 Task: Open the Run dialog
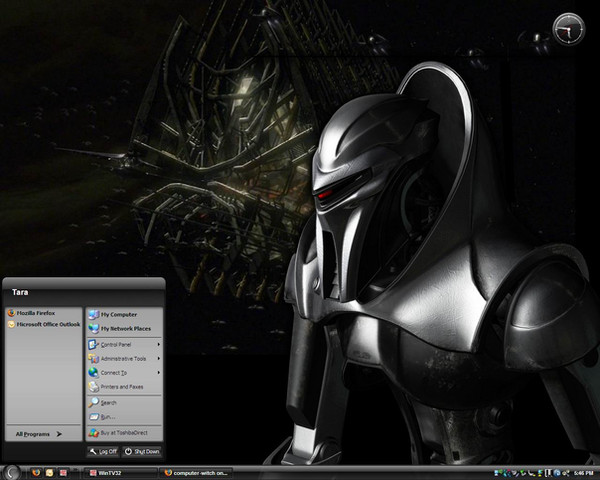coord(106,416)
